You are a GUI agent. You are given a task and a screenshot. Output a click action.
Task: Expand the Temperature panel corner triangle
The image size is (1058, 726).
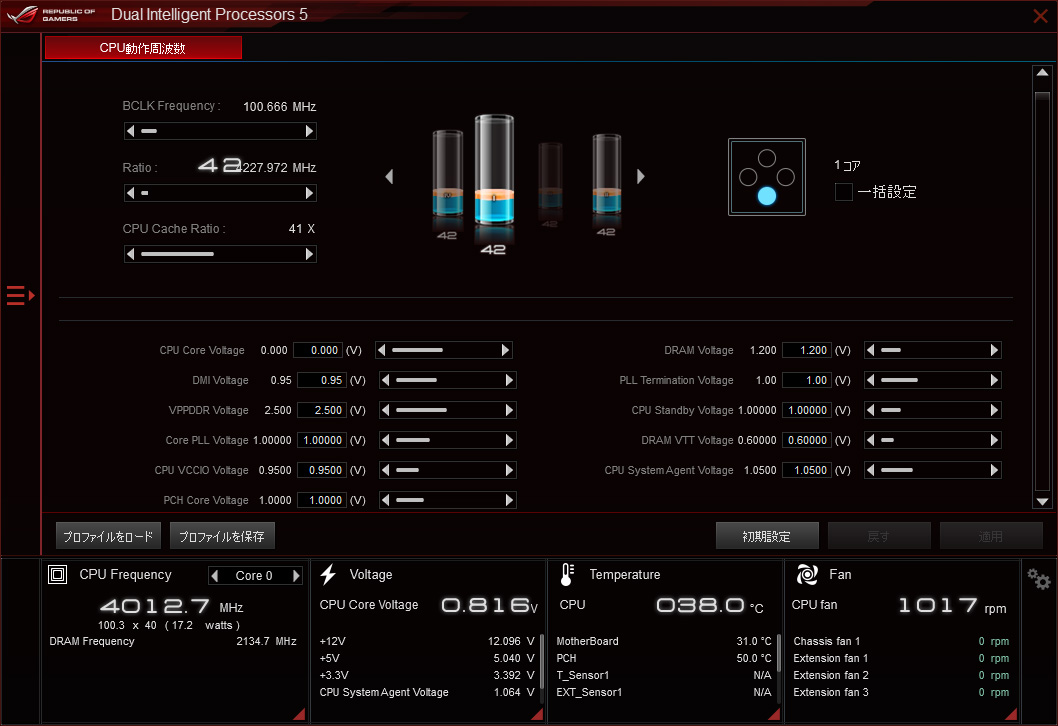tap(774, 714)
